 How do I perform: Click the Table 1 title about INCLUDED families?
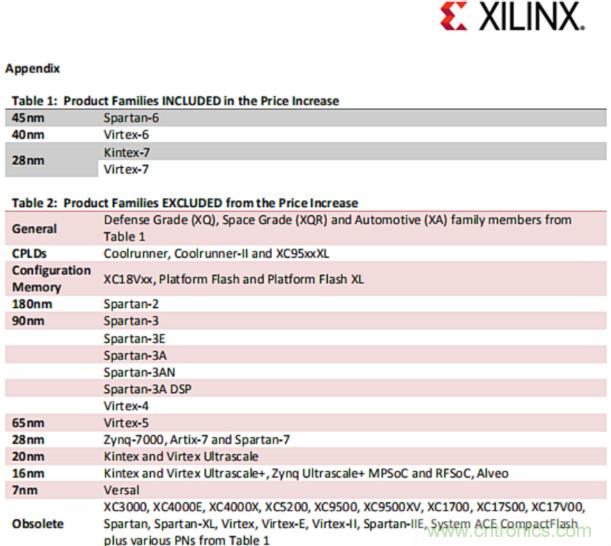pos(175,101)
